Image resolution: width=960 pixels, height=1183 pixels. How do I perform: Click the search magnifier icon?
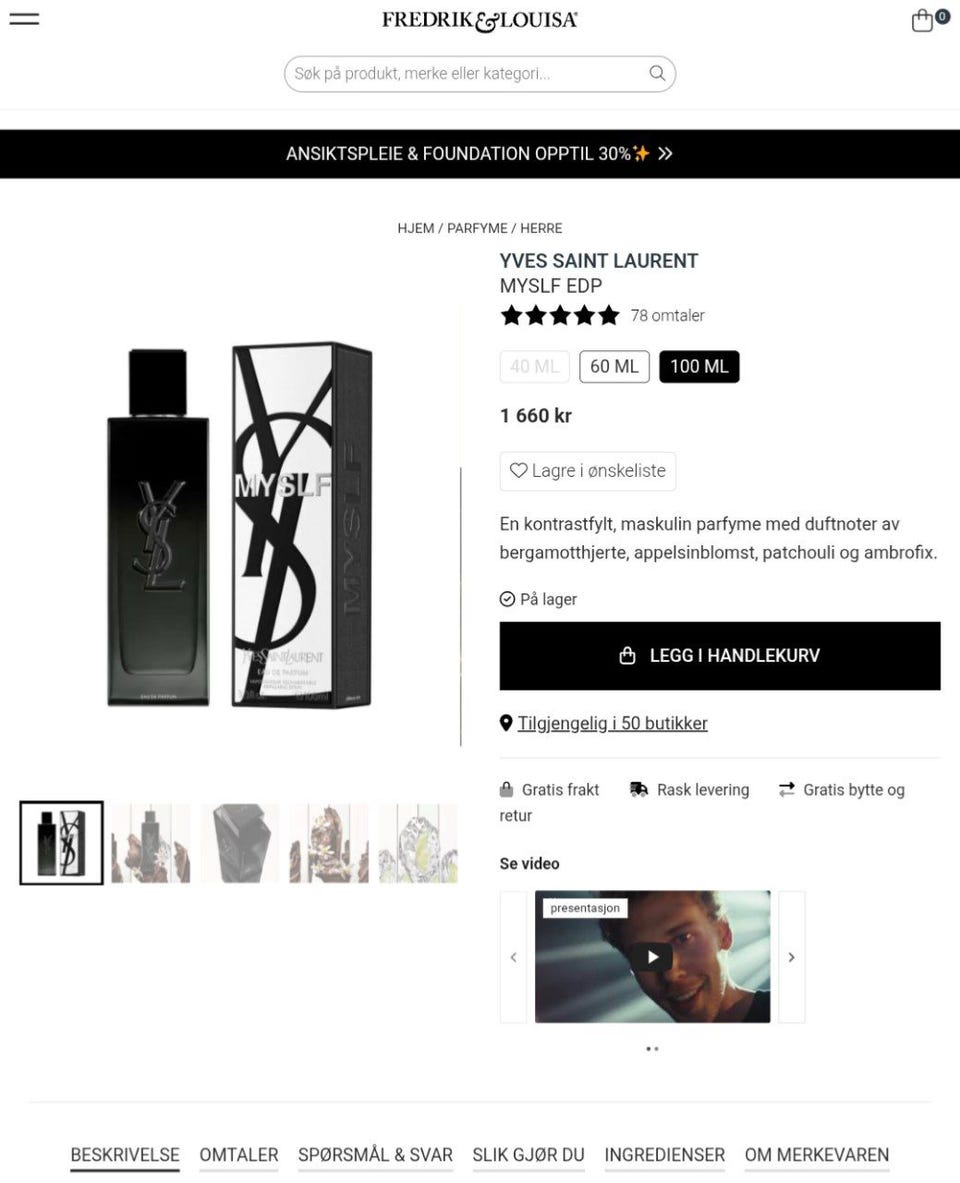click(657, 73)
